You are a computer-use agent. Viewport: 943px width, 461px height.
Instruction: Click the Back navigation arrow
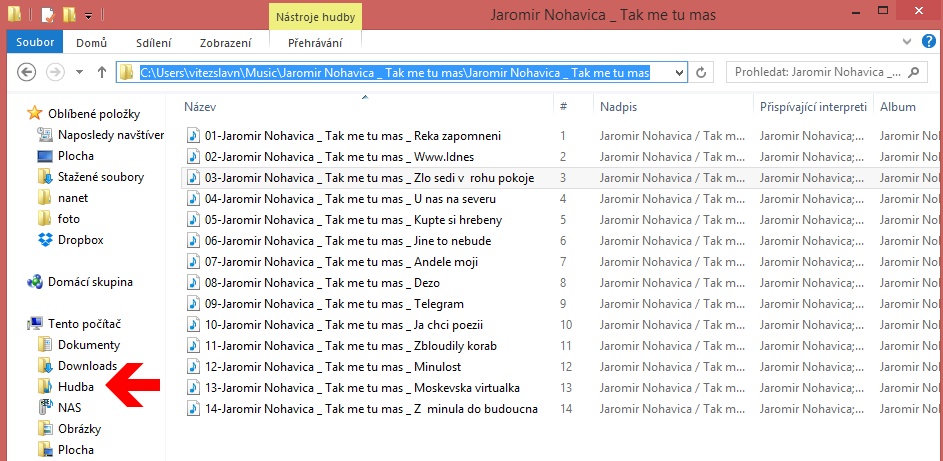[x=27, y=72]
